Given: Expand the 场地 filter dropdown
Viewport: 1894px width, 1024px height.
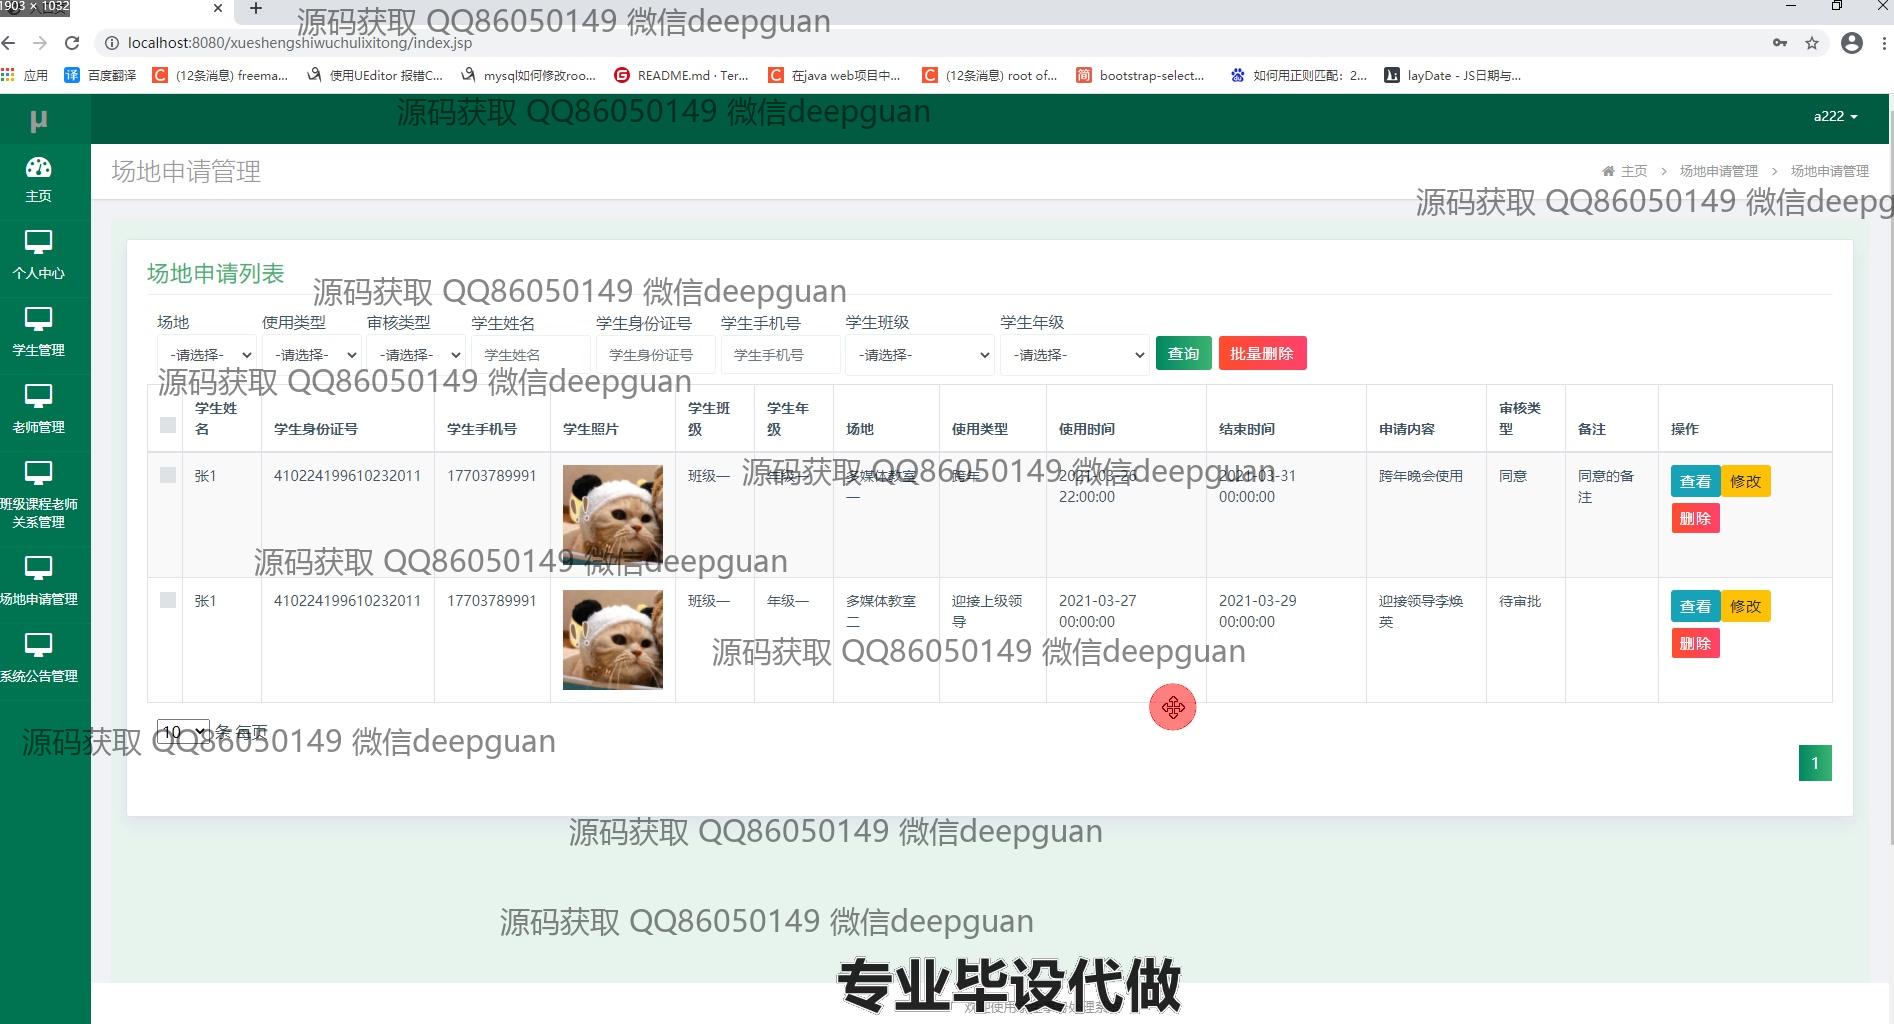Looking at the screenshot, I should [x=207, y=355].
